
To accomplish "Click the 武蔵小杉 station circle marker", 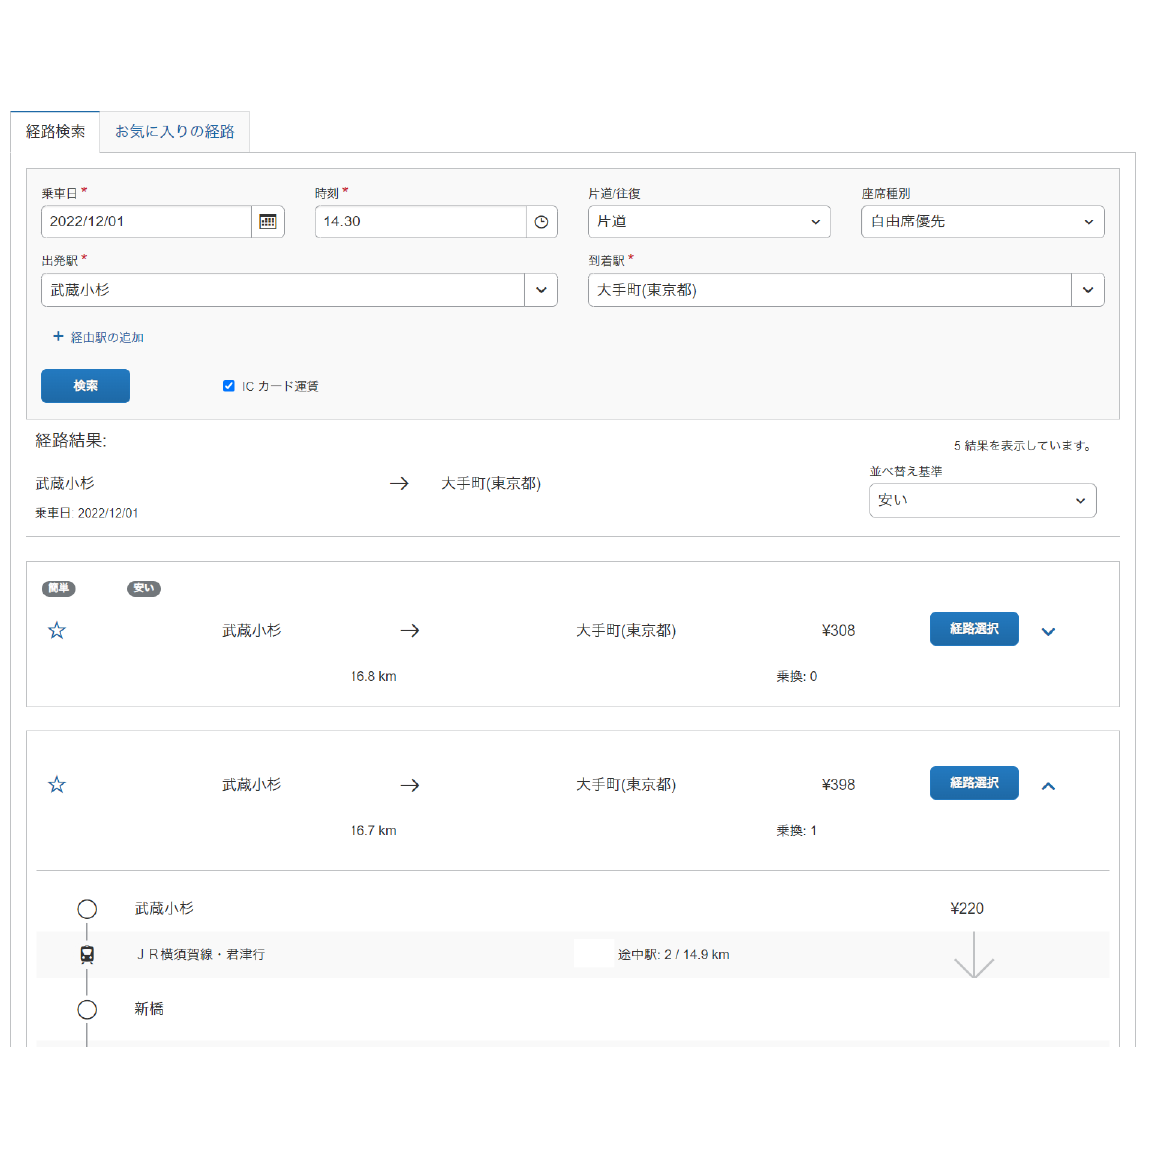I will pyautogui.click(x=87, y=909).
